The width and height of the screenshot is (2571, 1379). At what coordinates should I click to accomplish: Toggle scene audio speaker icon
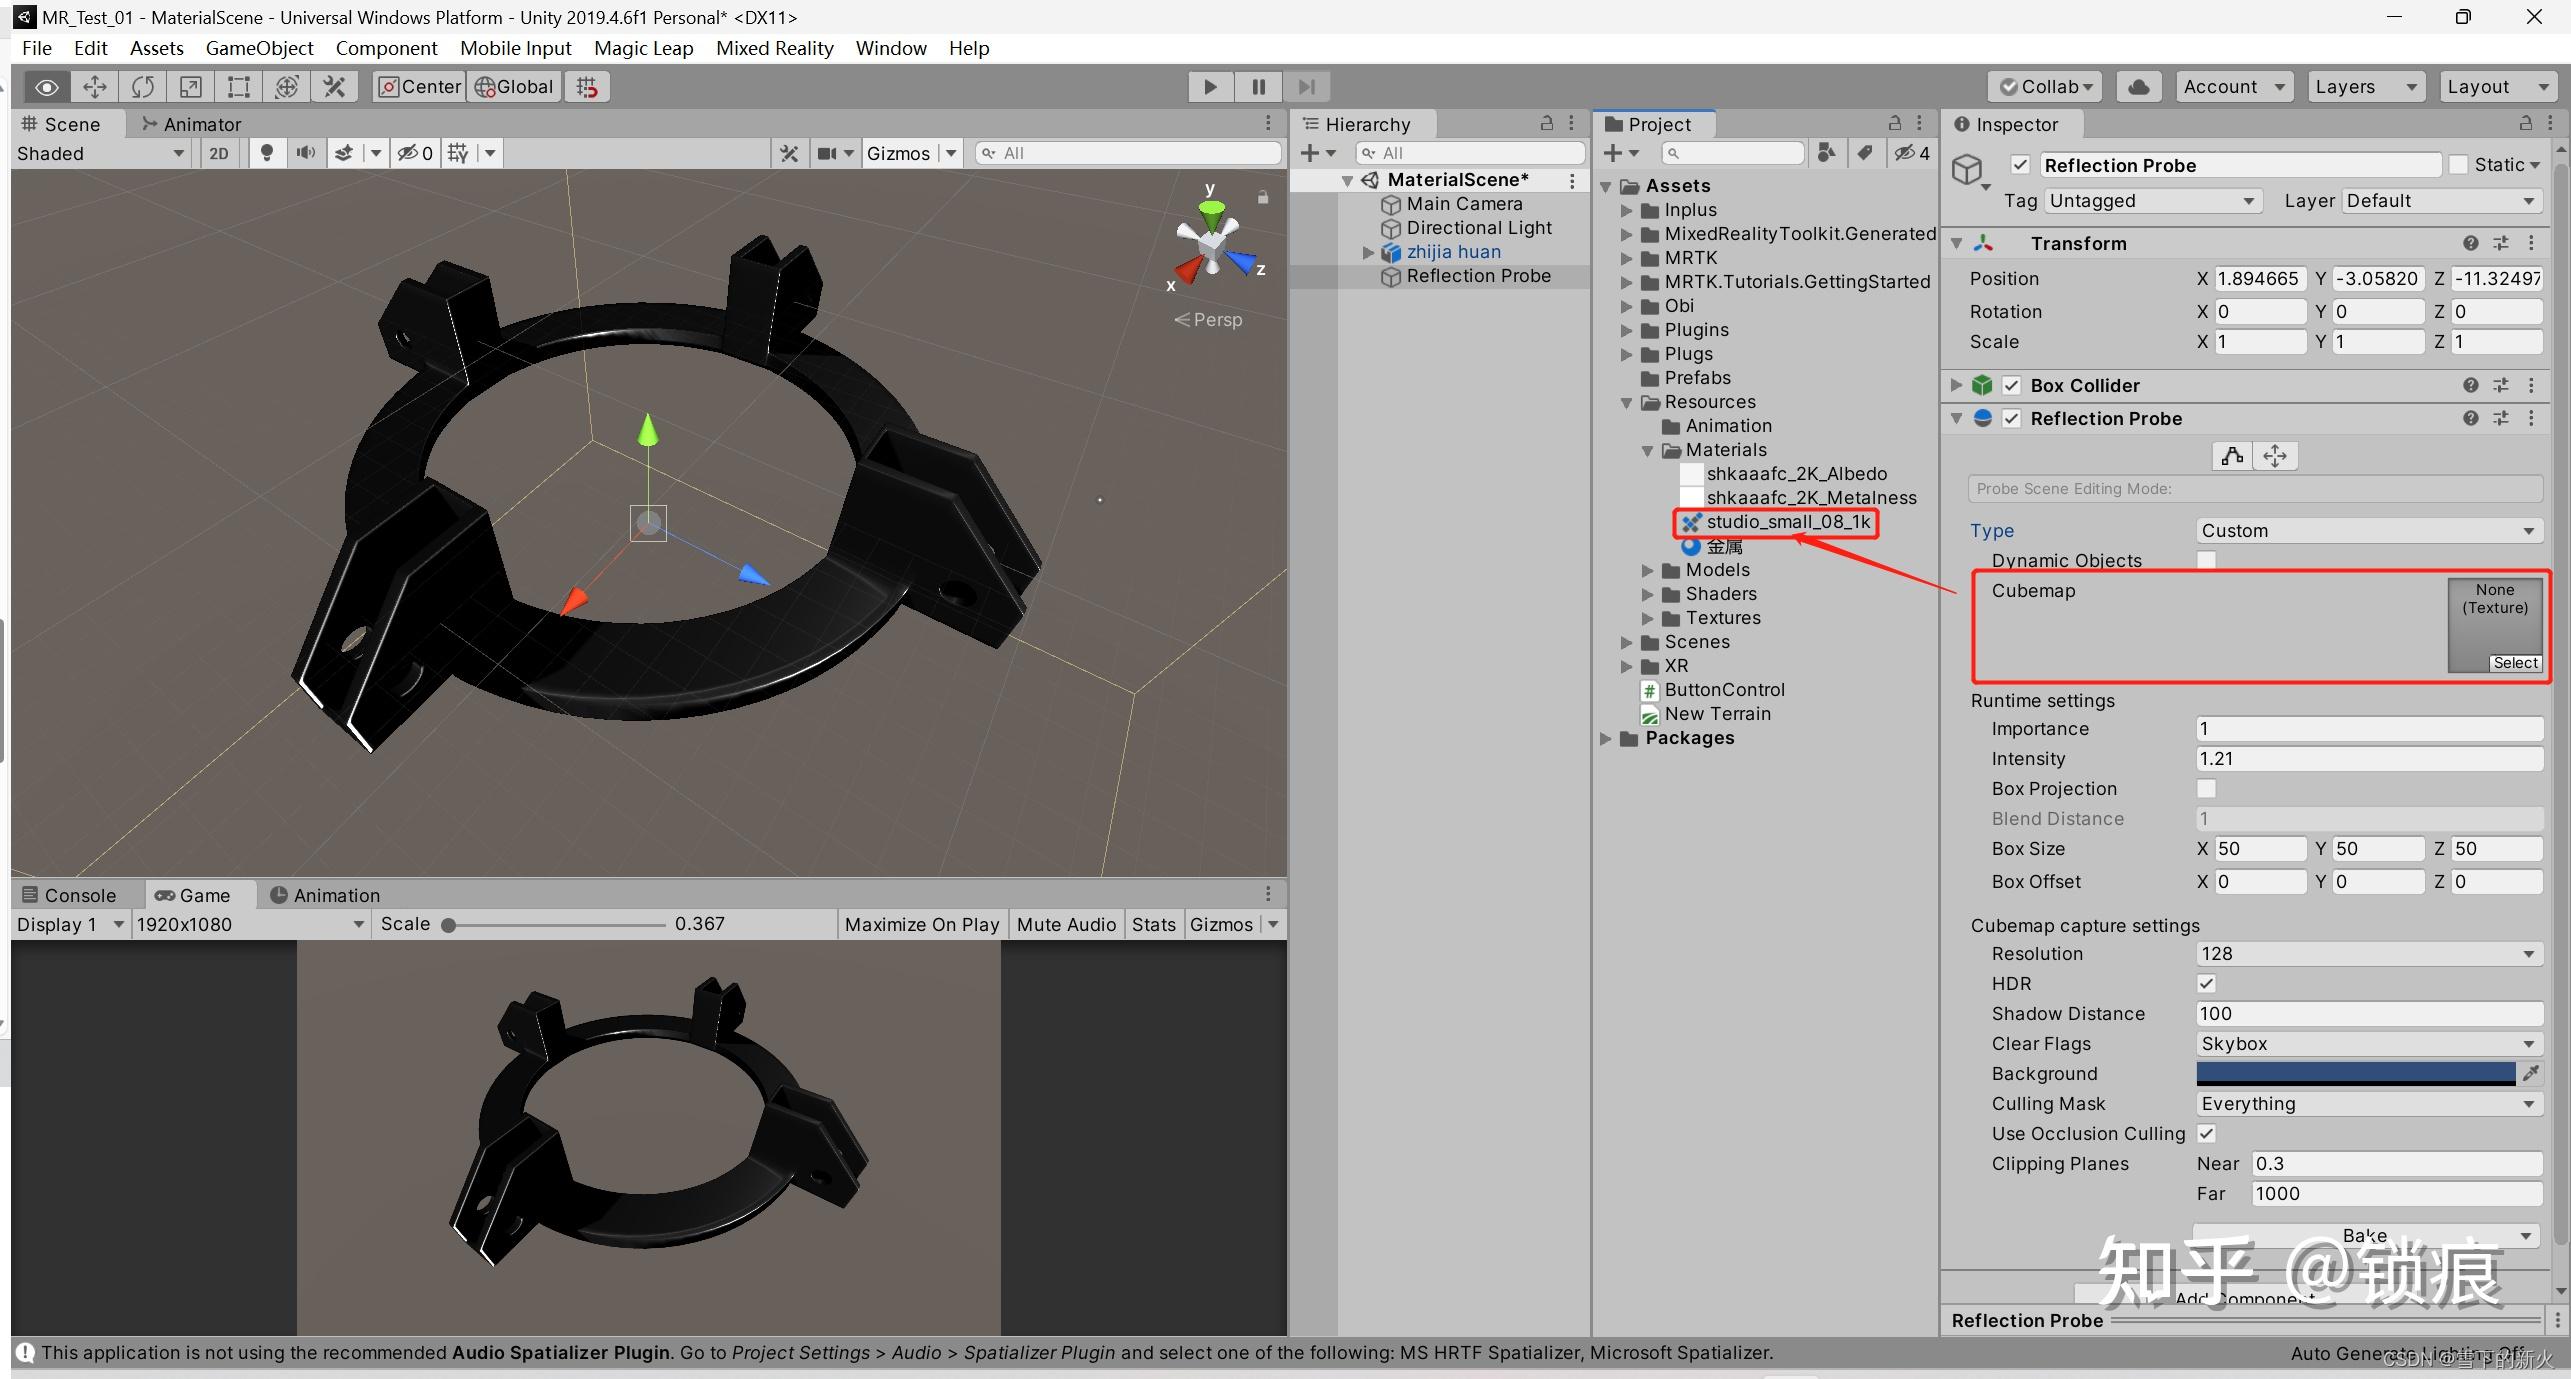[x=305, y=153]
